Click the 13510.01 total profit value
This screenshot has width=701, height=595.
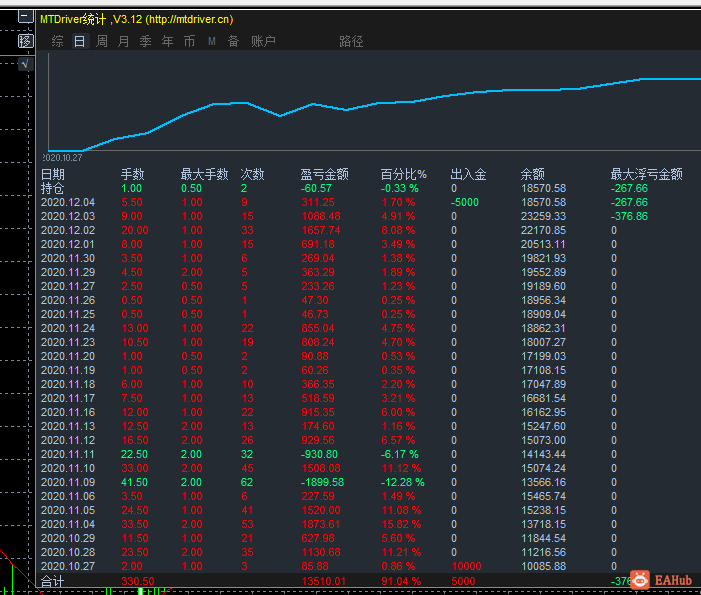tap(324, 581)
